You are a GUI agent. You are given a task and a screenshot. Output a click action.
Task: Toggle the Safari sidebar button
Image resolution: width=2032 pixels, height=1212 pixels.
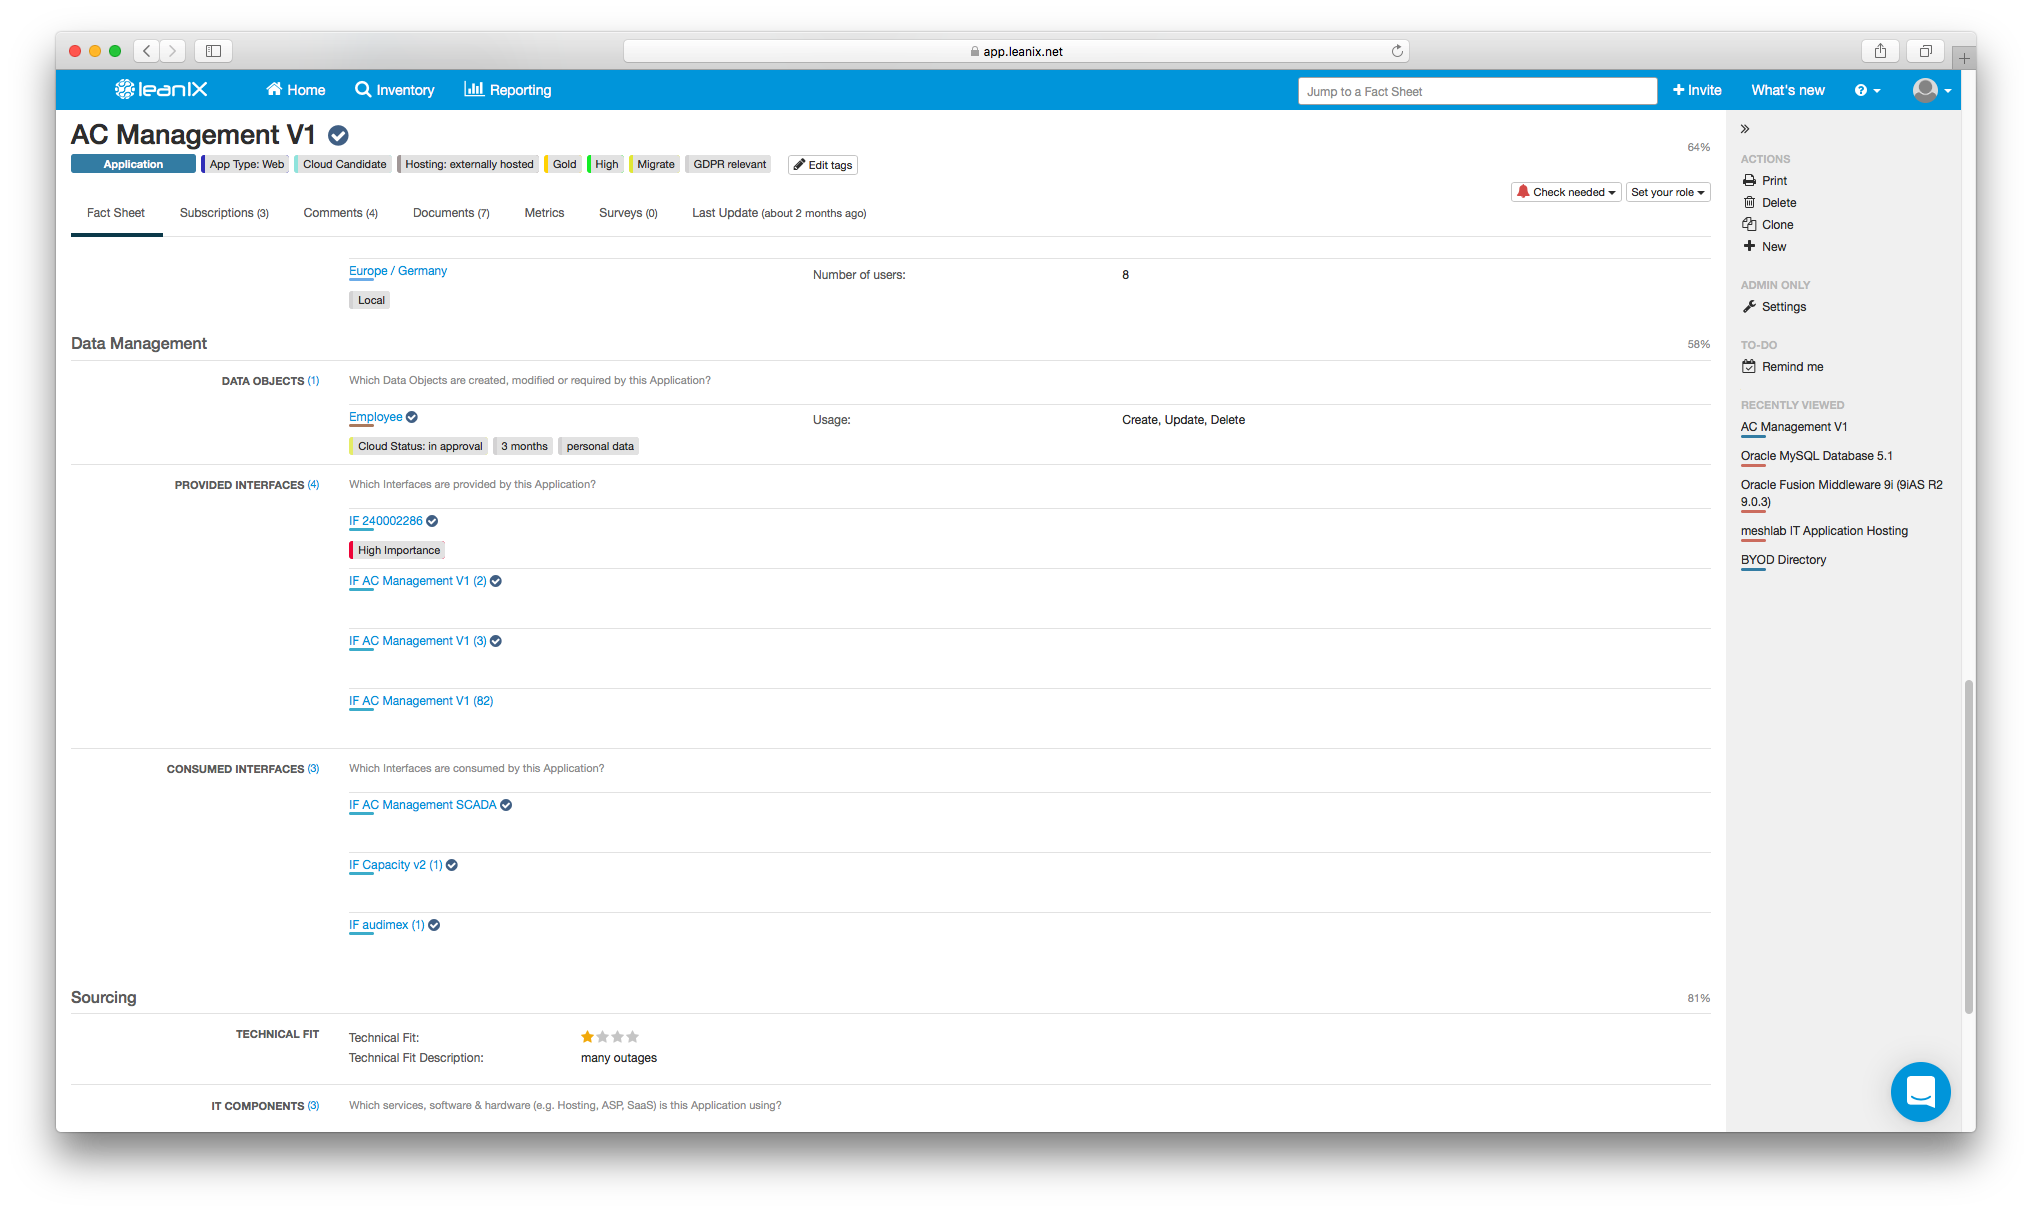pyautogui.click(x=213, y=51)
